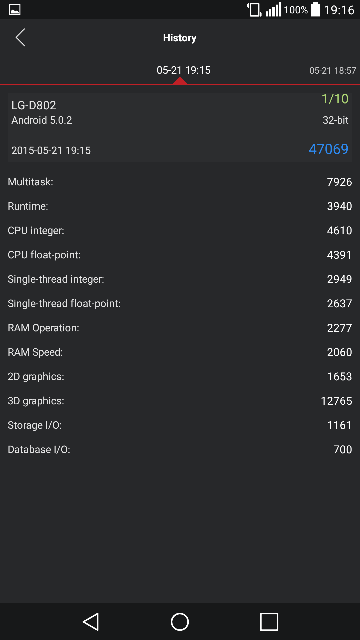The image size is (360, 640).
Task: Tap the CPU integer result row
Action: pos(180,230)
